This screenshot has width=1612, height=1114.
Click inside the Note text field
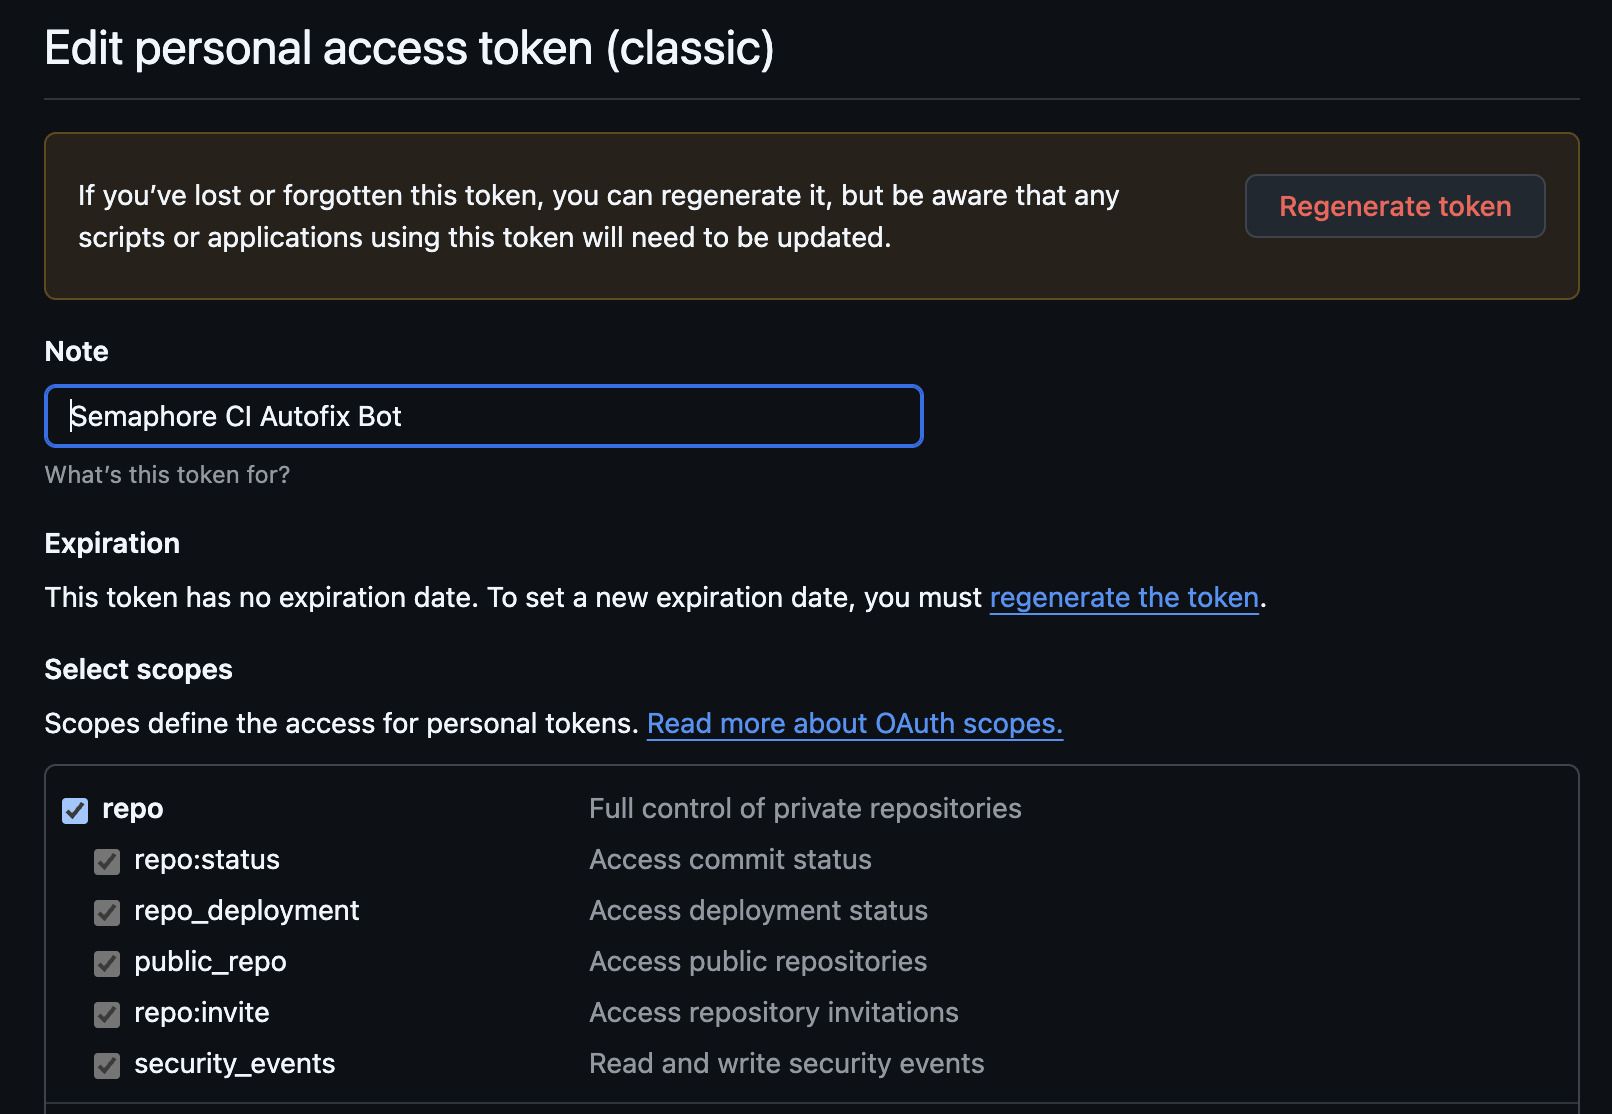pos(483,415)
